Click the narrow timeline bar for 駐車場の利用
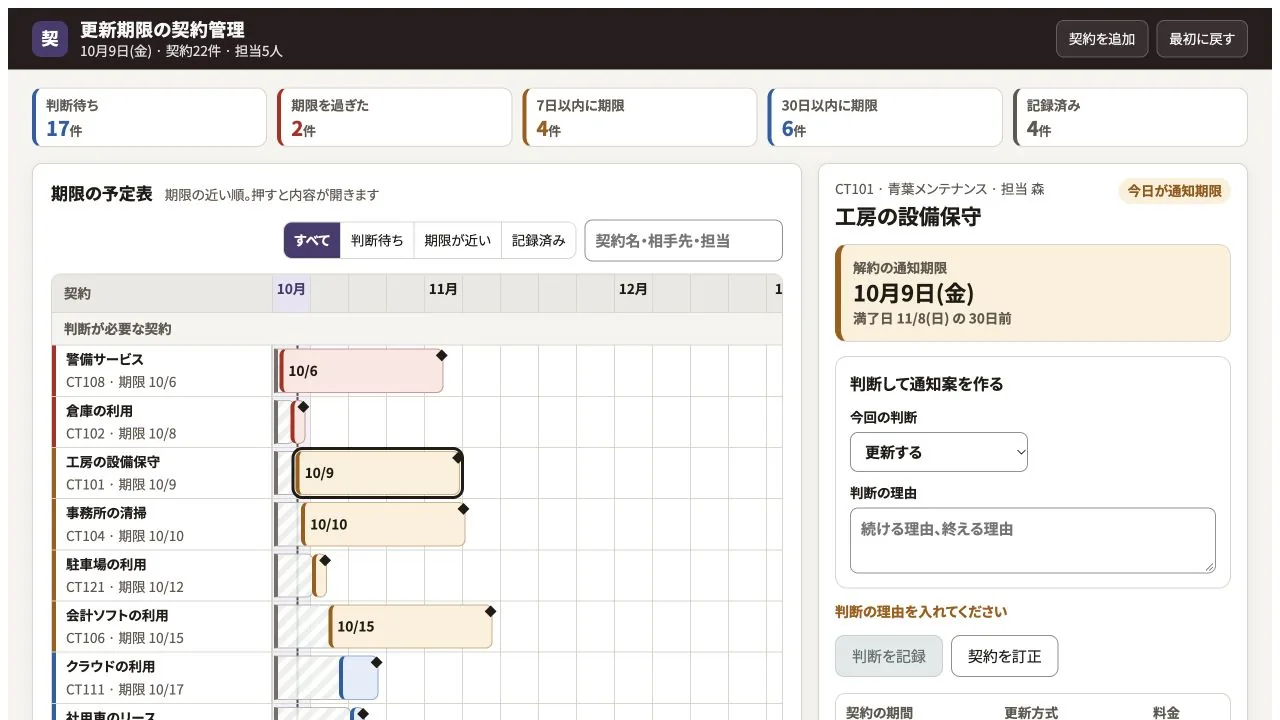The image size is (1280, 720). coord(319,575)
